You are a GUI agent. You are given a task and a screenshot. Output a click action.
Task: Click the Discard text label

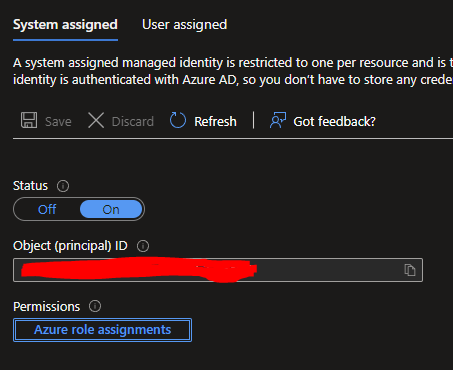click(x=133, y=122)
